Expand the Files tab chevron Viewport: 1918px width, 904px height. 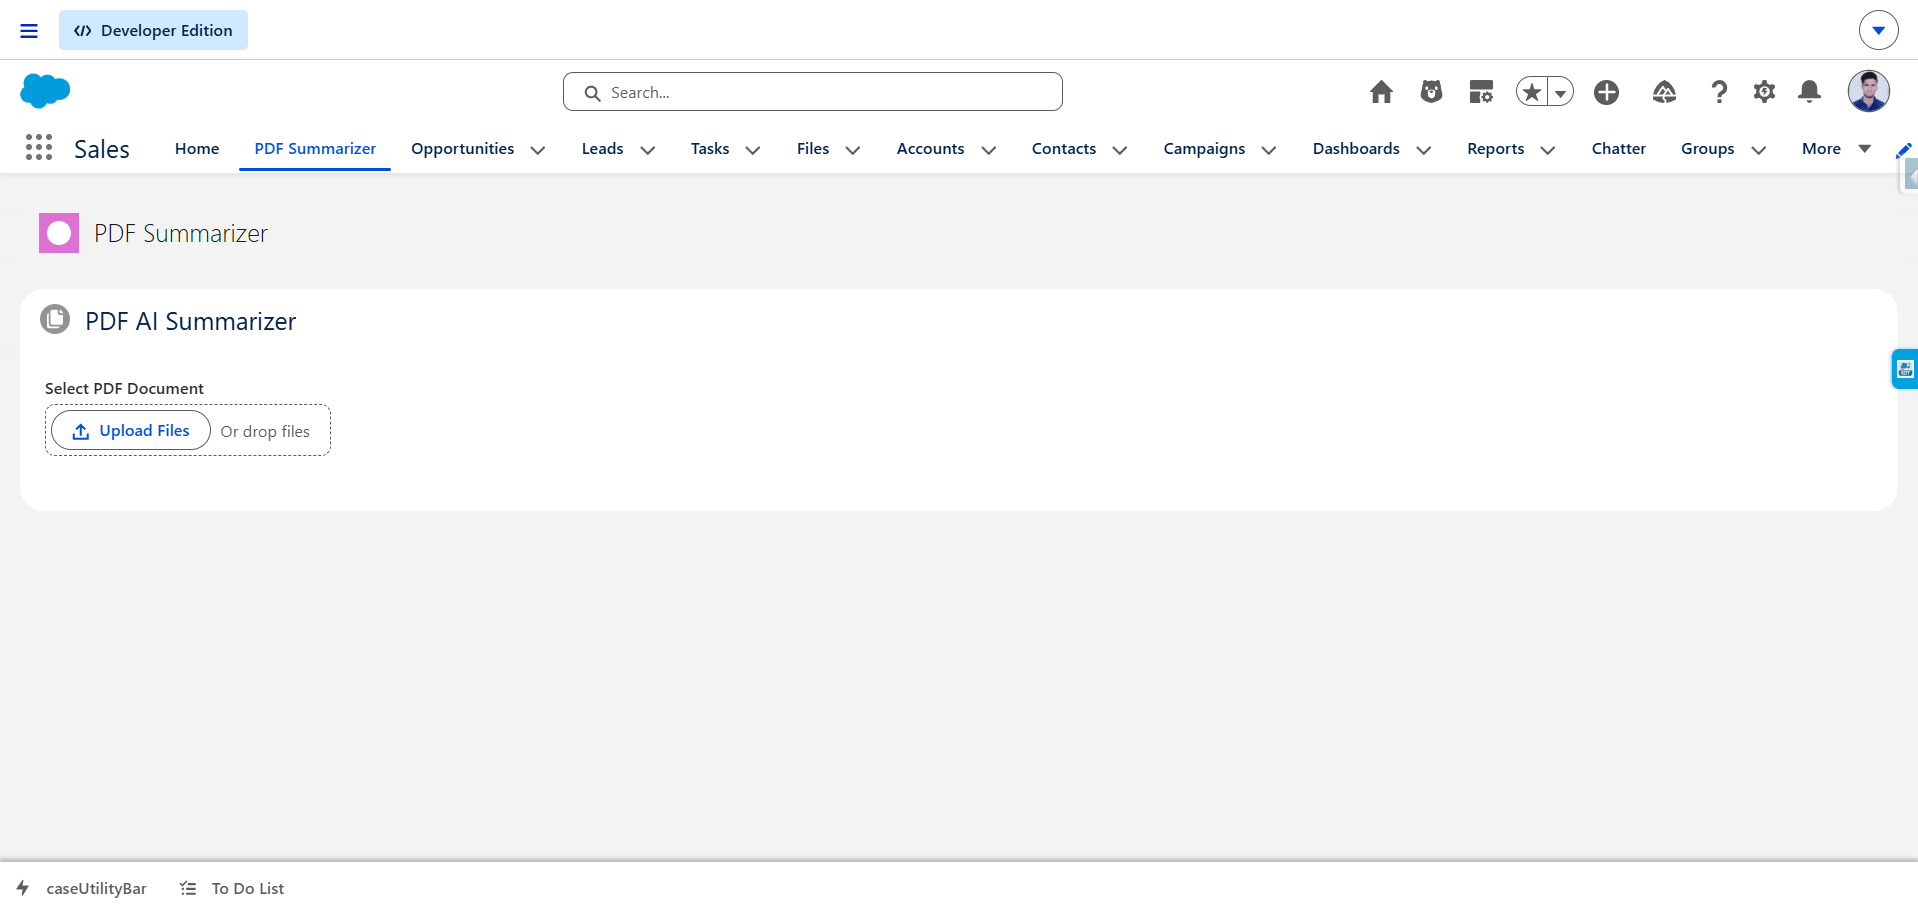tap(853, 150)
